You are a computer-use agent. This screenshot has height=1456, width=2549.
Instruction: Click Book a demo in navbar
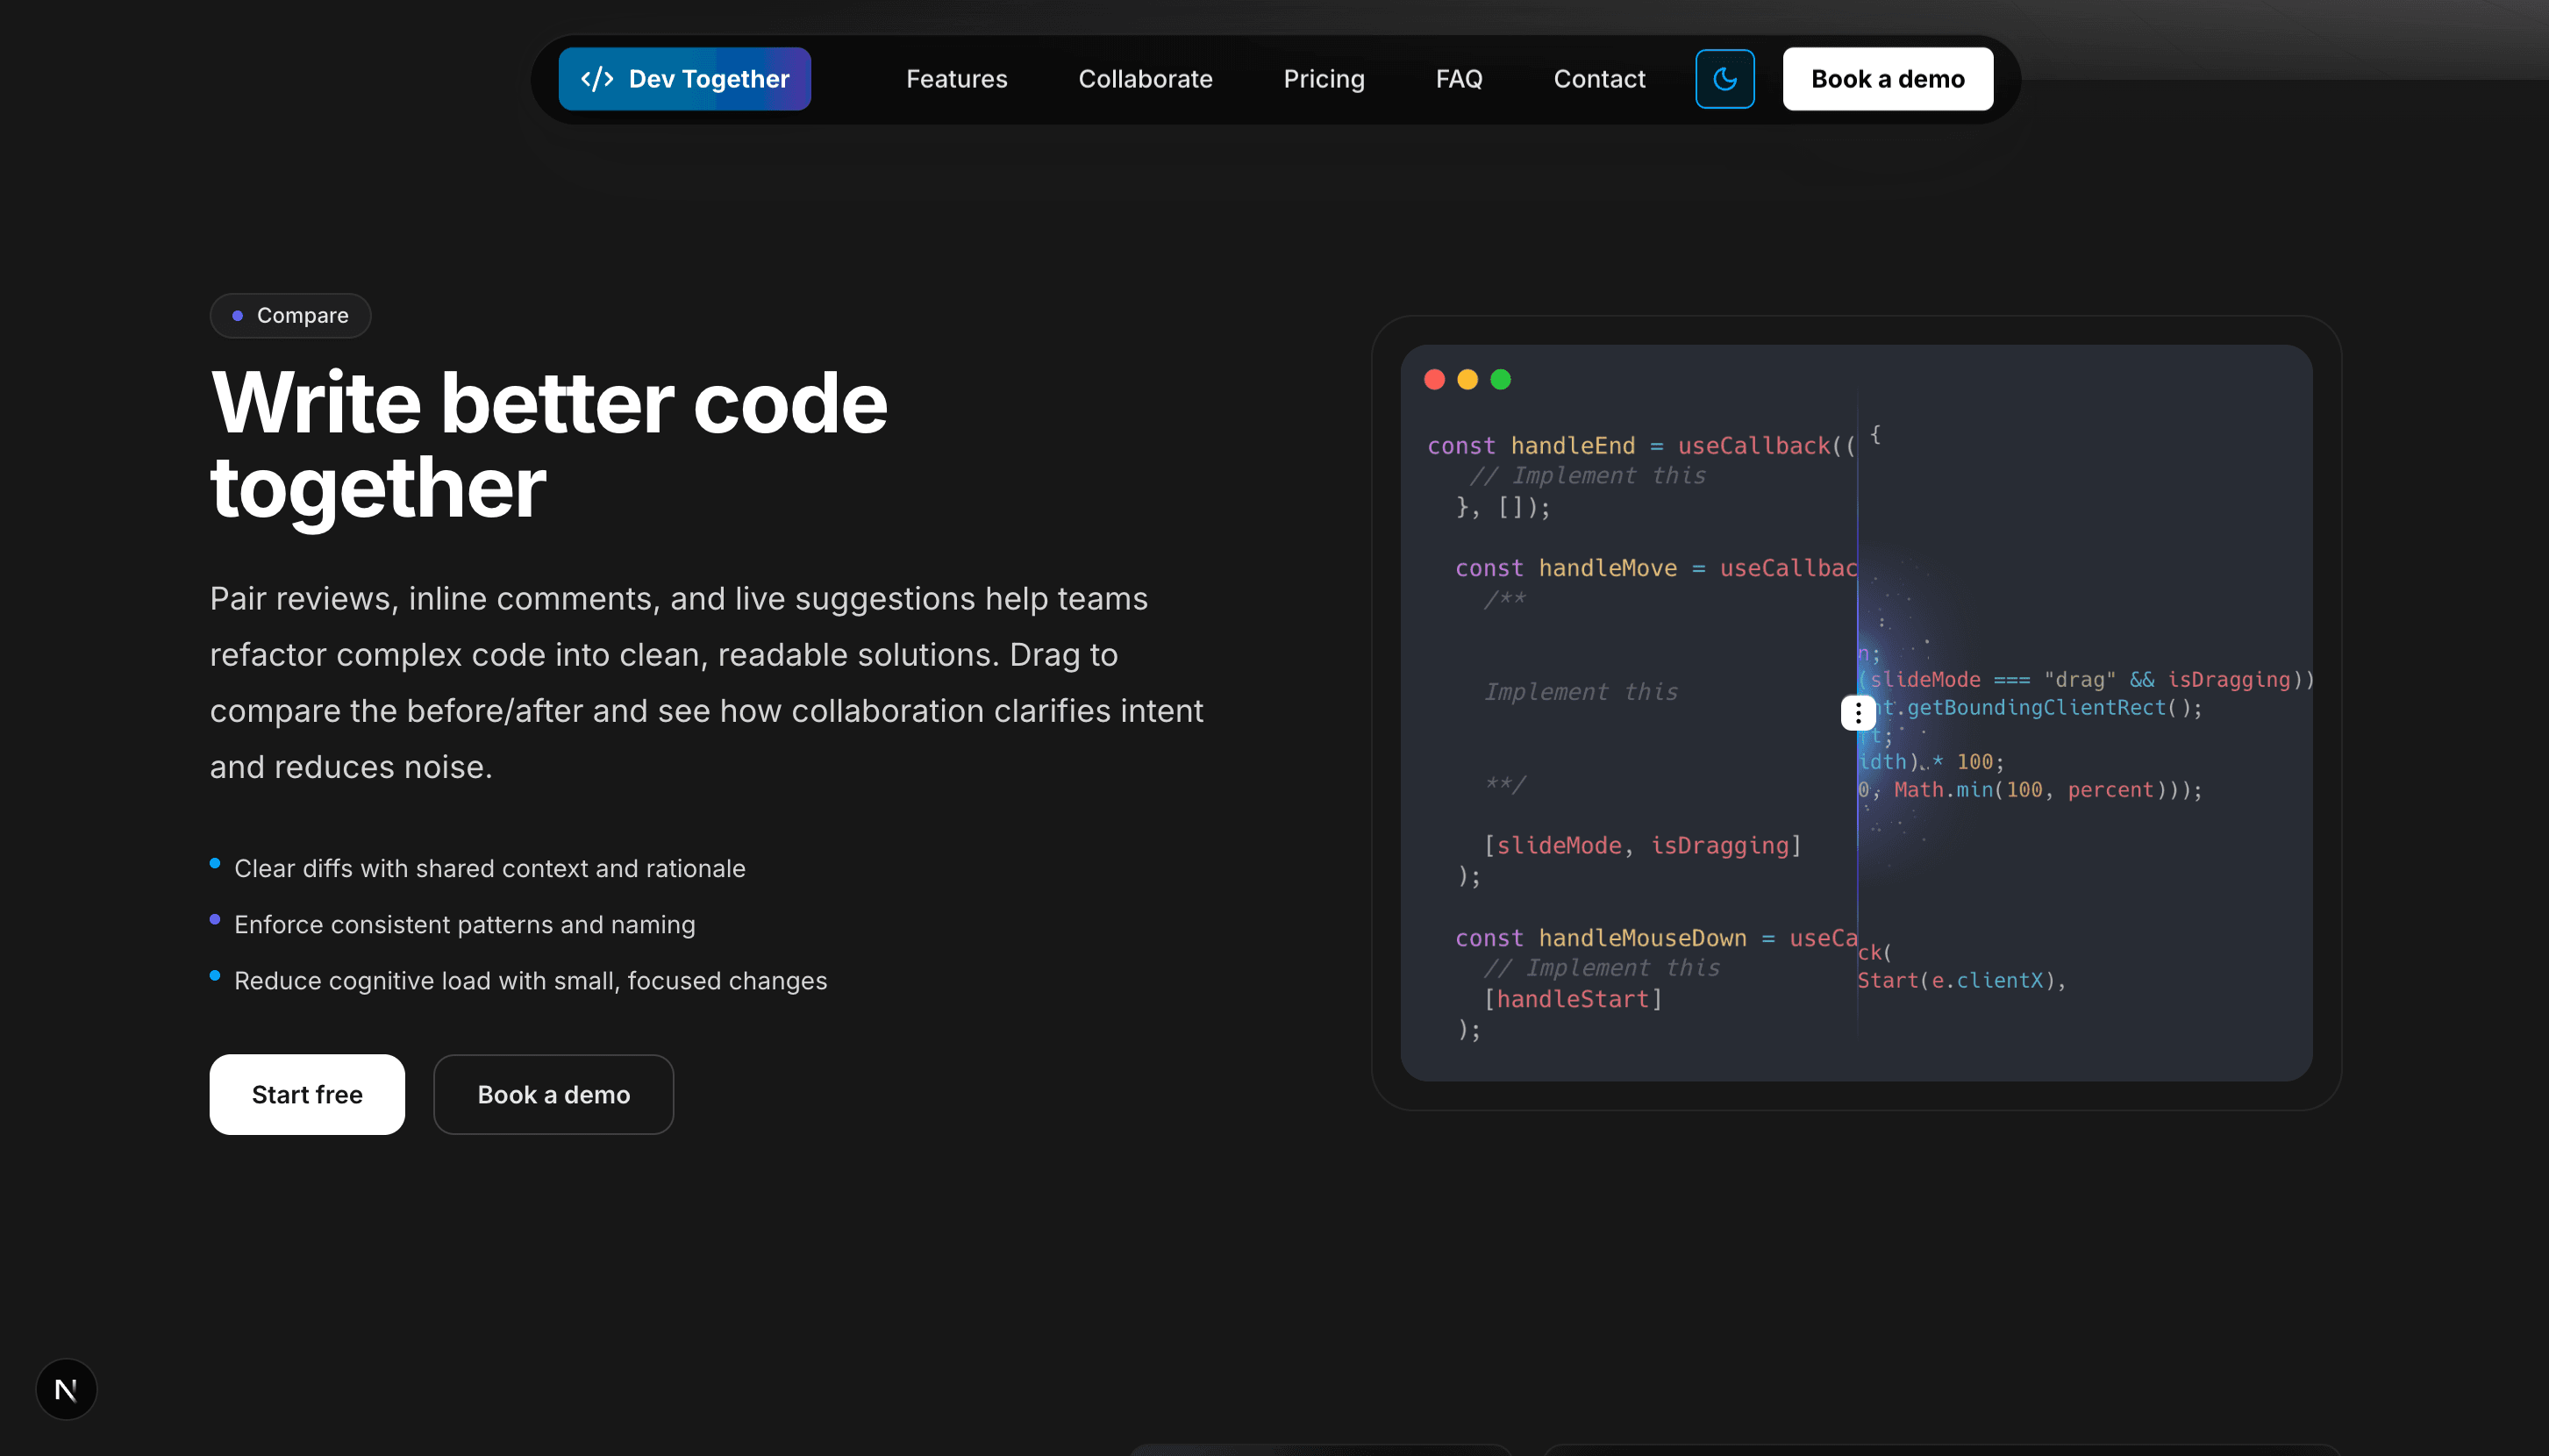coord(1887,79)
